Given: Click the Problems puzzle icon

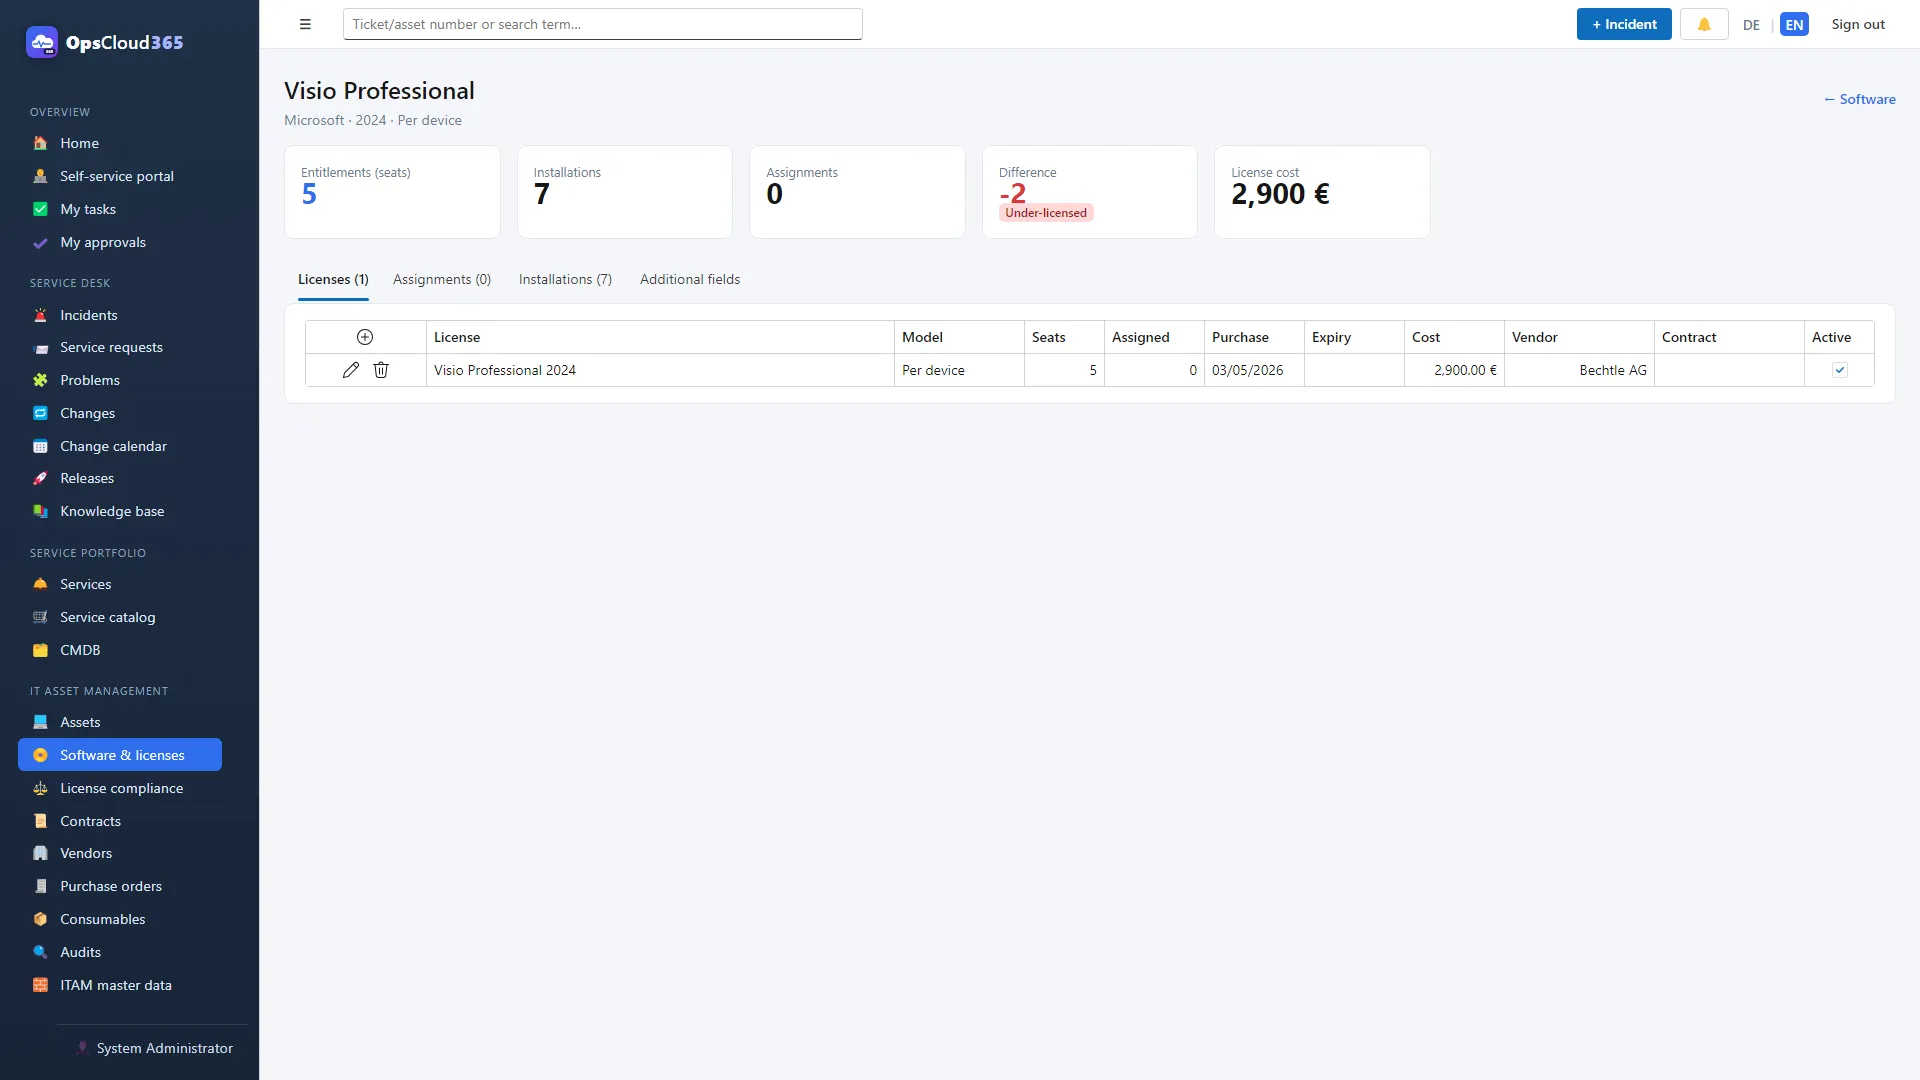Looking at the screenshot, I should pyautogui.click(x=40, y=380).
